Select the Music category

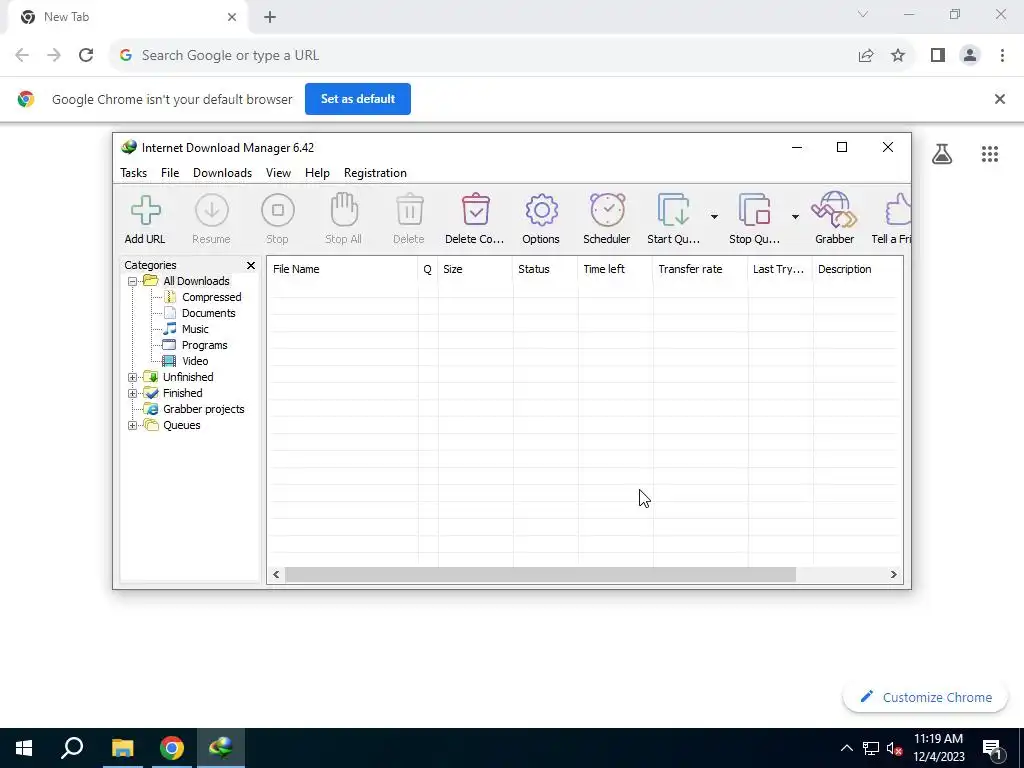click(195, 329)
